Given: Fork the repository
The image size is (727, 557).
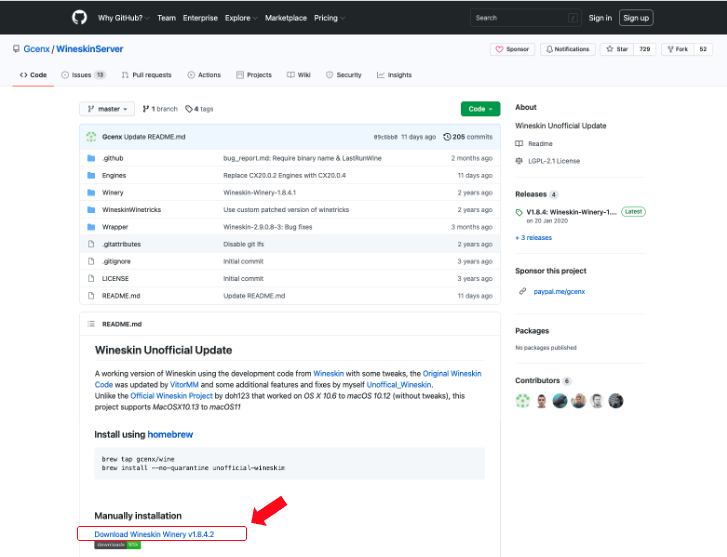Looking at the screenshot, I should click(x=678, y=49).
